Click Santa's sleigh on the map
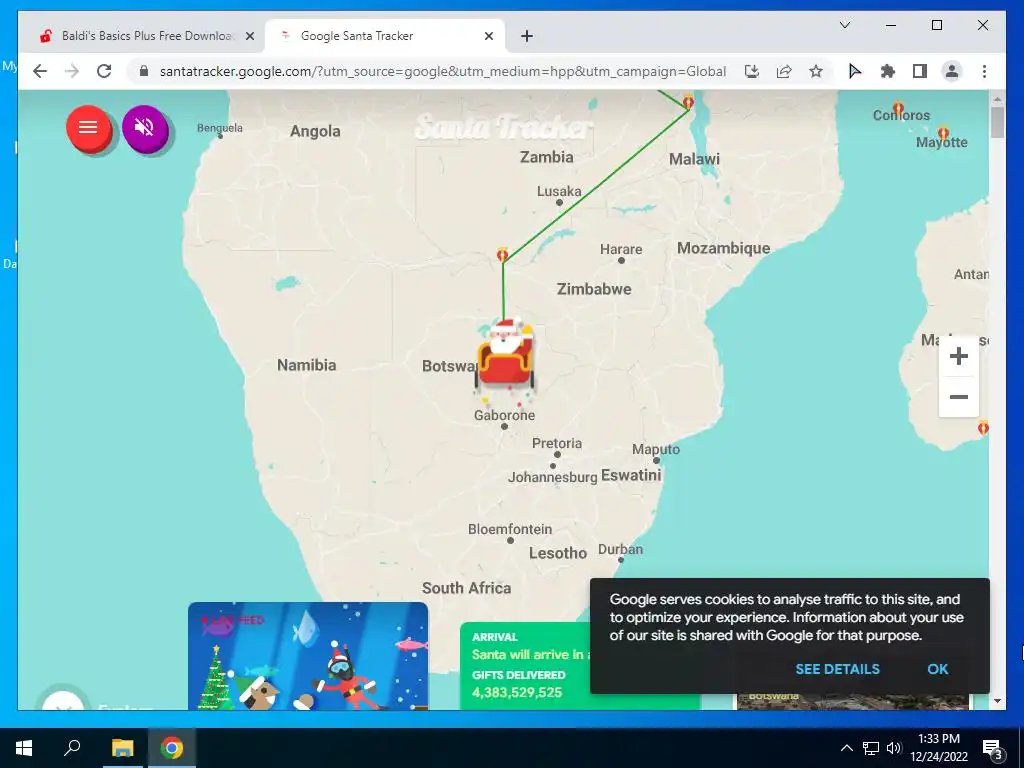The height and width of the screenshot is (768, 1024). click(505, 356)
